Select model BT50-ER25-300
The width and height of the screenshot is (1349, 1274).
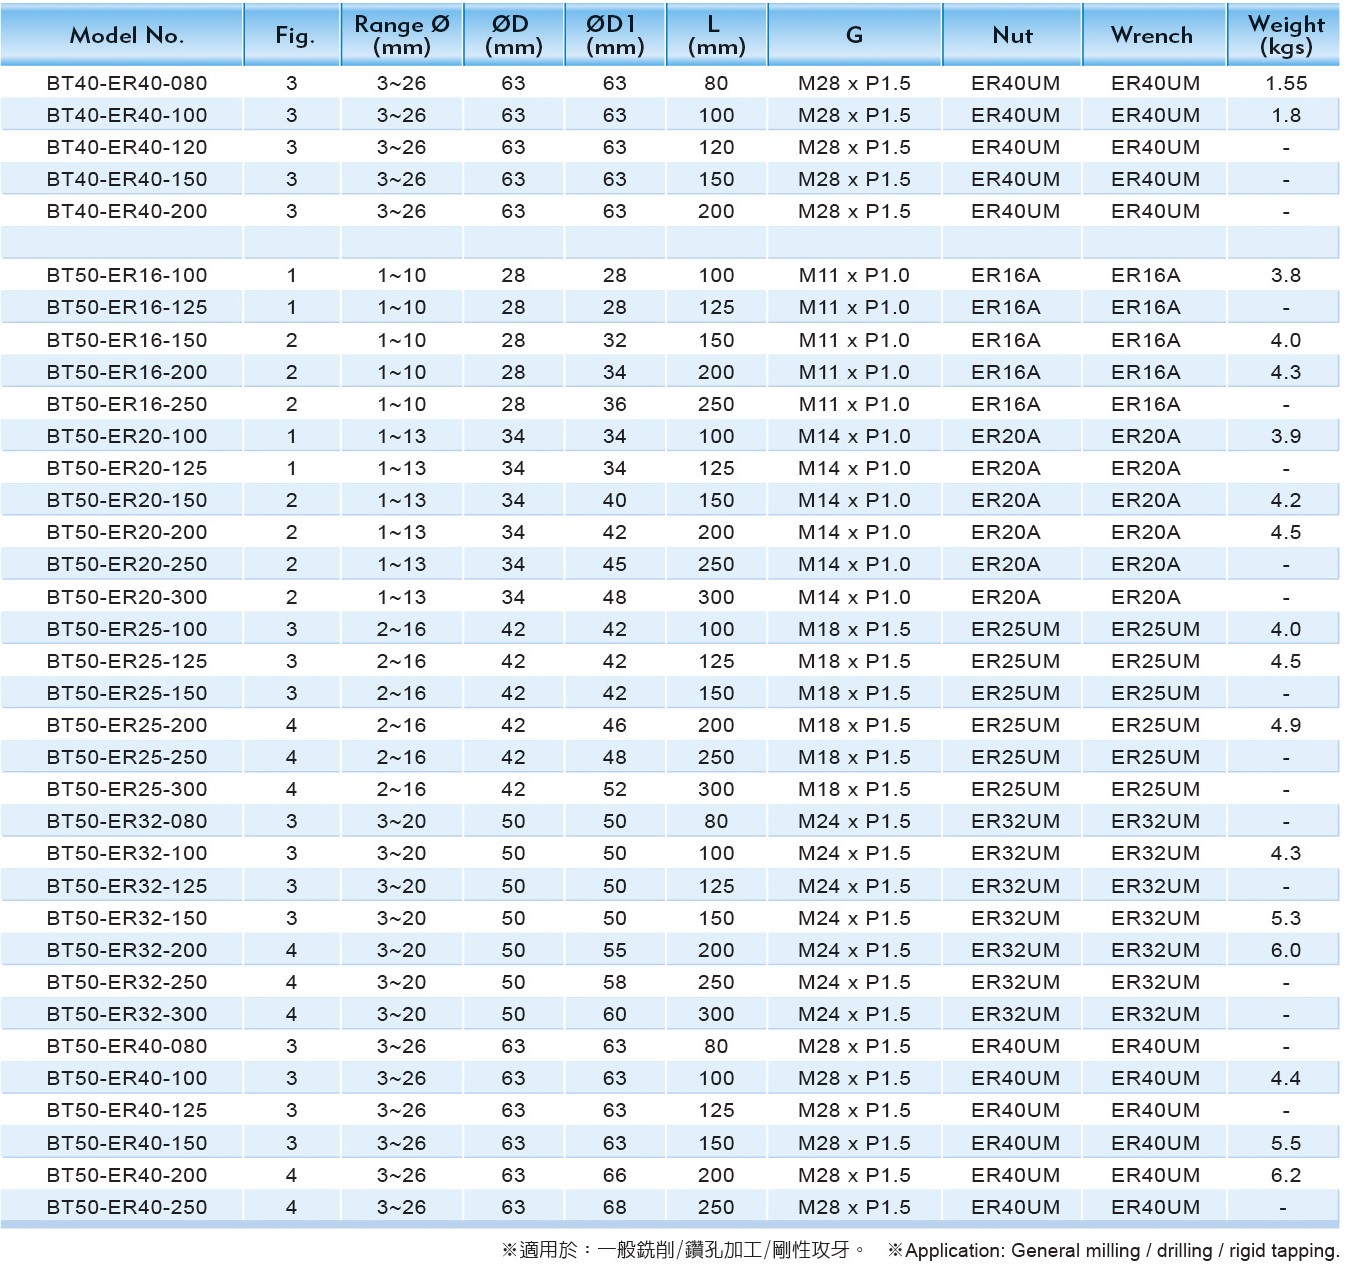pyautogui.click(x=127, y=789)
